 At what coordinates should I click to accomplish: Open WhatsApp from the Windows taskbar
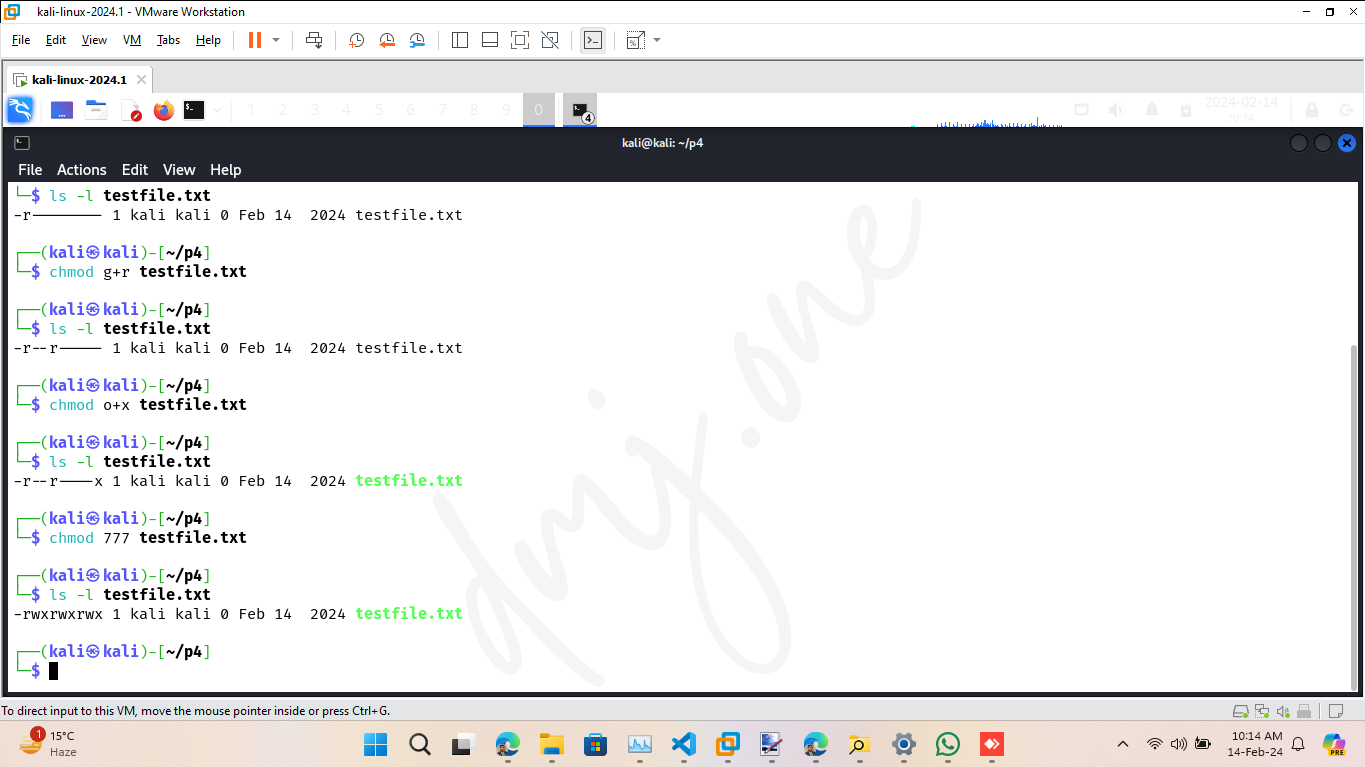point(948,744)
